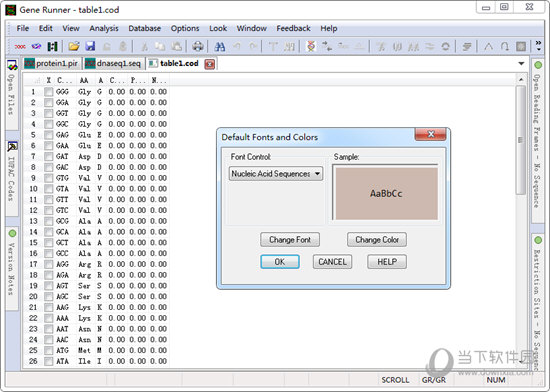This screenshot has width=550, height=392.
Task: Tick the checkbox for row 8 GAC
Action: tap(48, 167)
